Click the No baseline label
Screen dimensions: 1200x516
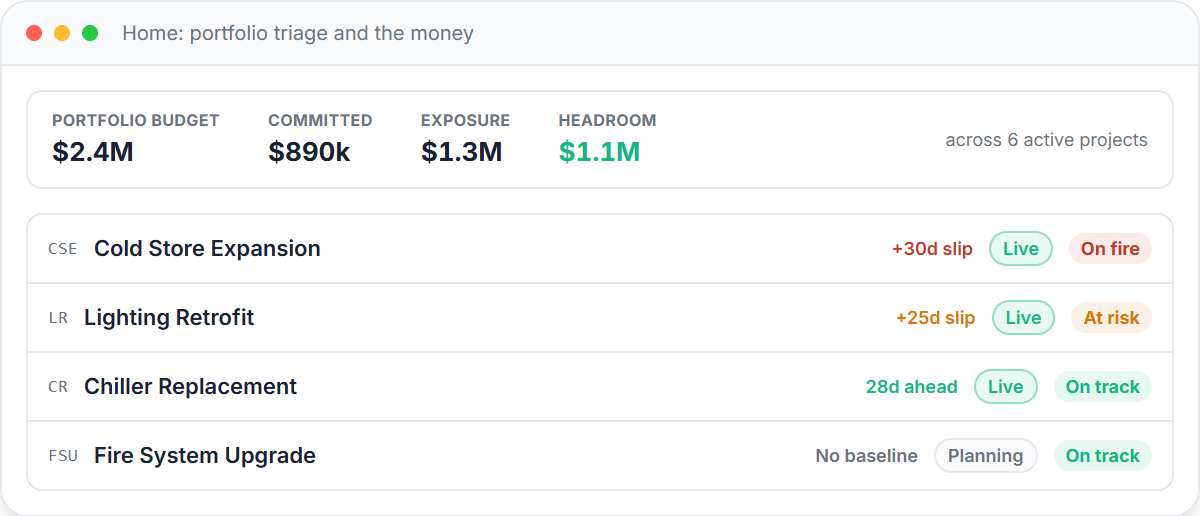pyautogui.click(x=866, y=456)
